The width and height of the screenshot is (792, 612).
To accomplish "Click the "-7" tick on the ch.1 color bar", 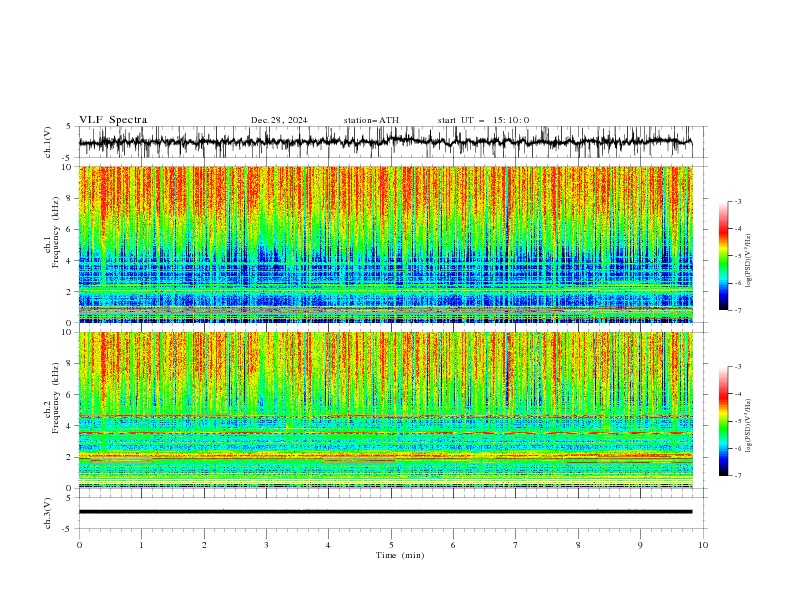I will coord(738,310).
